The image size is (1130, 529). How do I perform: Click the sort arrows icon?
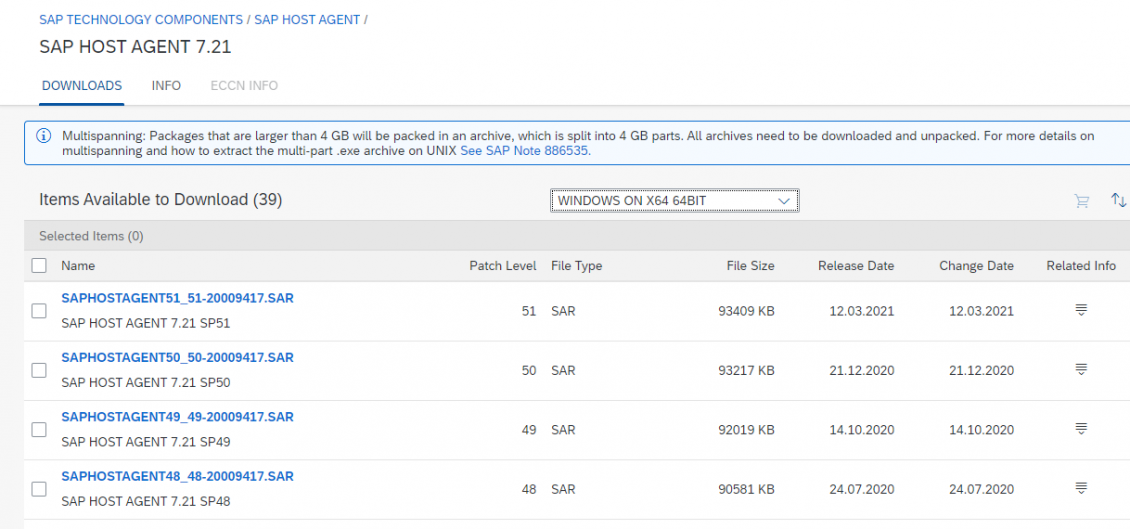click(x=1118, y=200)
